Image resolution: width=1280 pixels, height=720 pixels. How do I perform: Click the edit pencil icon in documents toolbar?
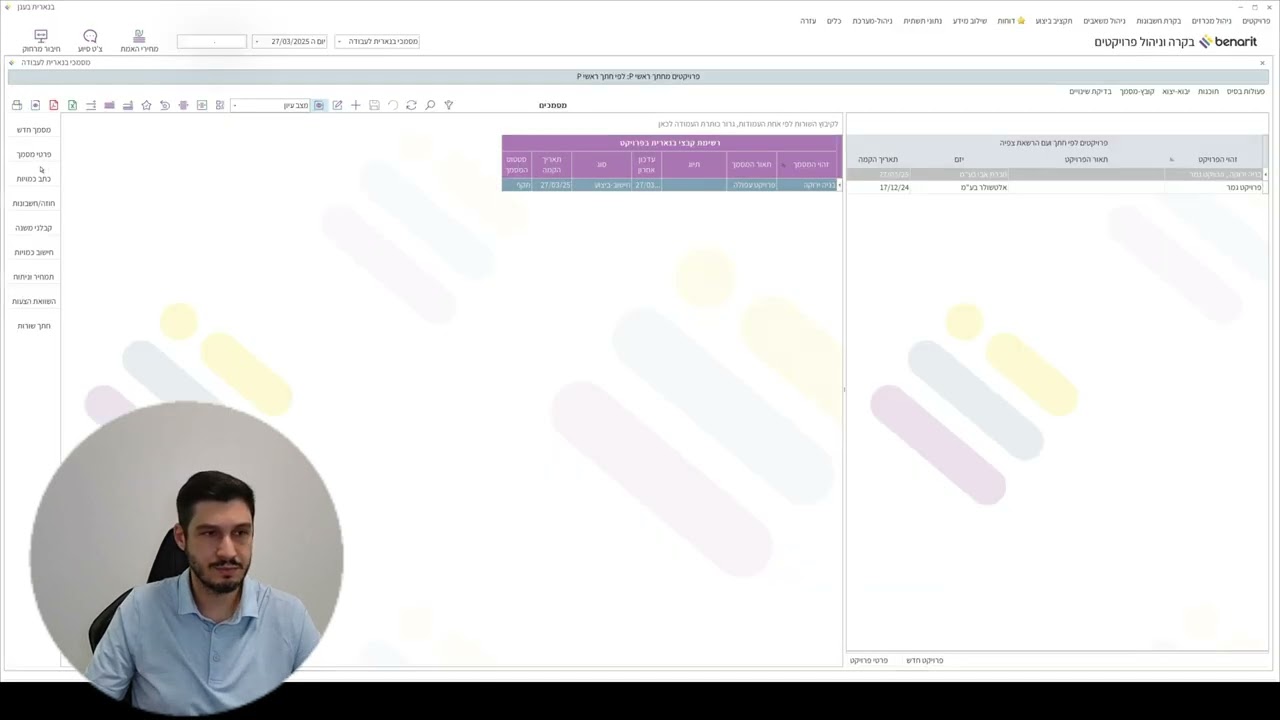(x=337, y=105)
